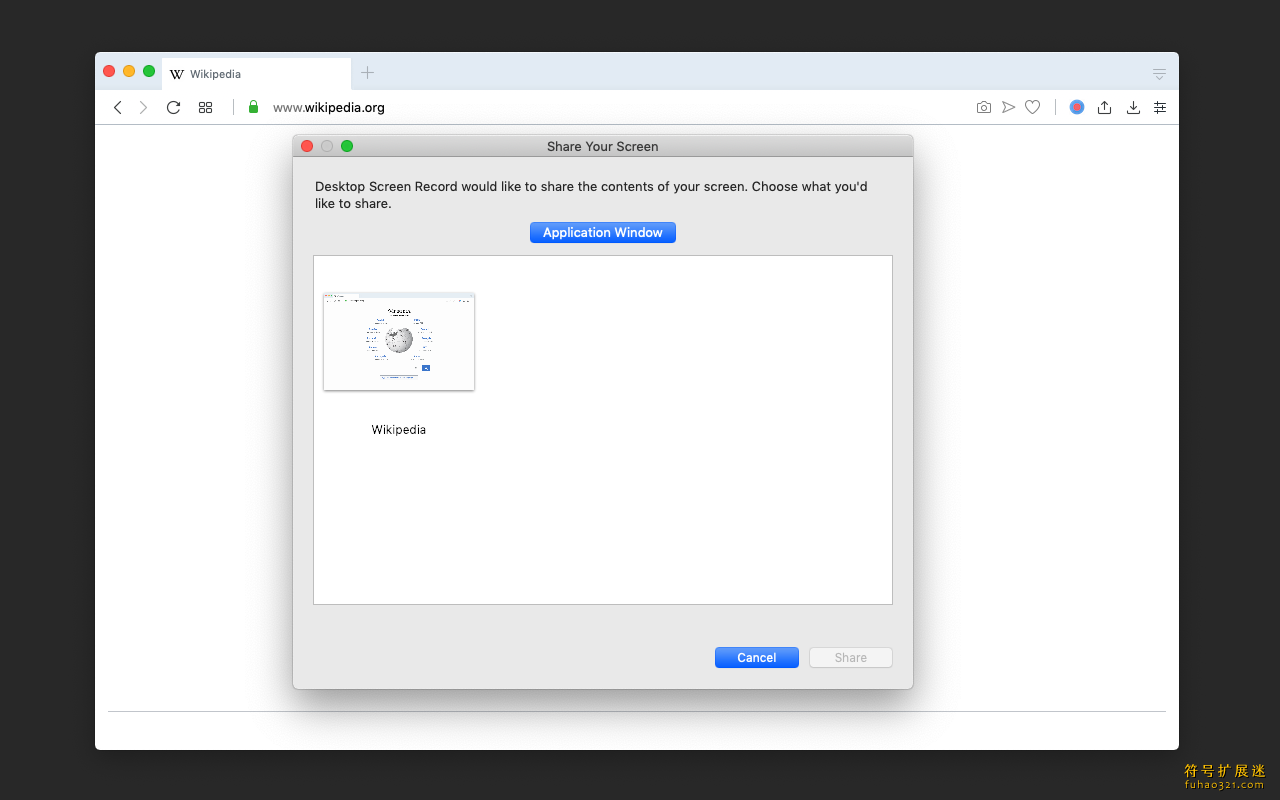Select the Wikipedia window thumbnail
This screenshot has height=800, width=1280.
click(399, 341)
